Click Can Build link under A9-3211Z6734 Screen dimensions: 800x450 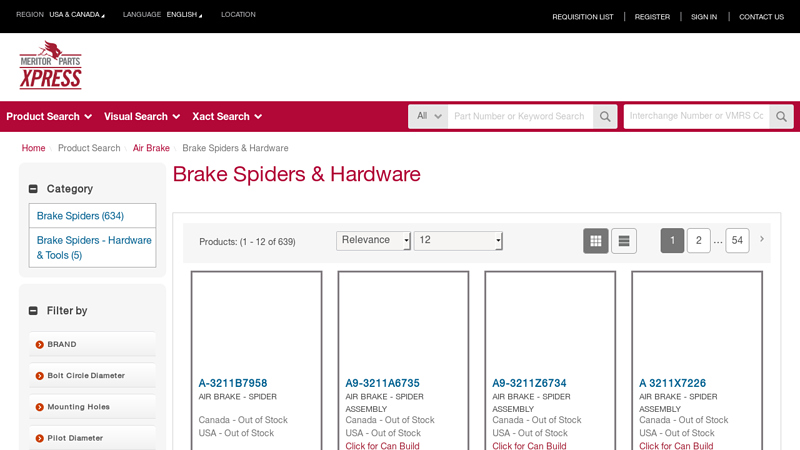coord(529,445)
